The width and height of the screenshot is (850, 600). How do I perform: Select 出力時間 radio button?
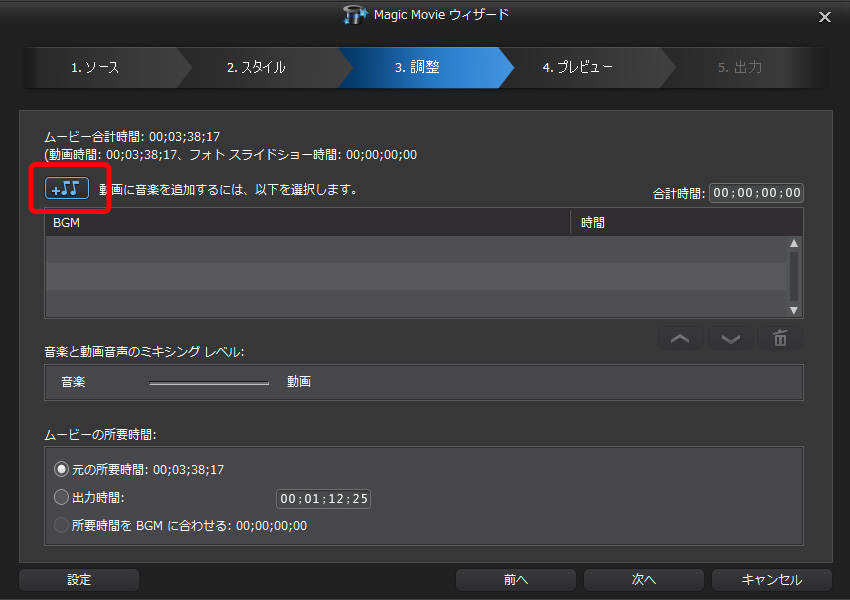tap(62, 497)
